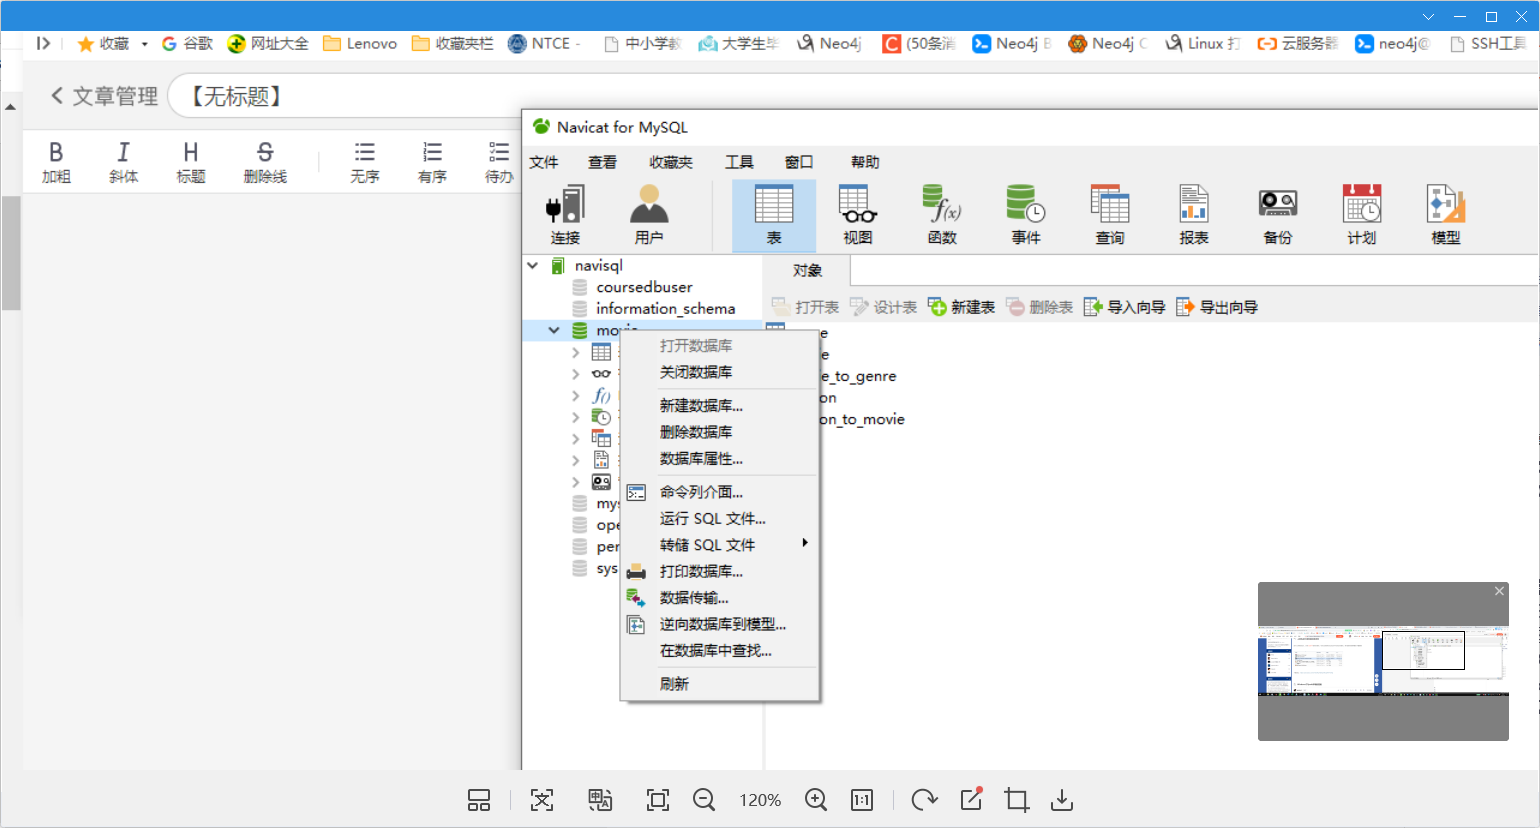Image resolution: width=1540 pixels, height=828 pixels.
Task: Open the 帮助 menu in Navicat
Action: coord(865,162)
